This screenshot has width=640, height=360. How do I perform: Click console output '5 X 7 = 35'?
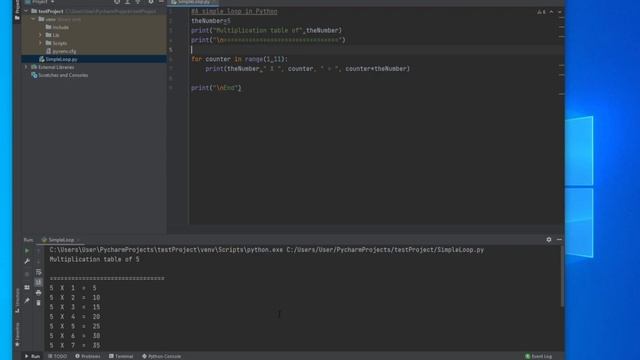75,345
